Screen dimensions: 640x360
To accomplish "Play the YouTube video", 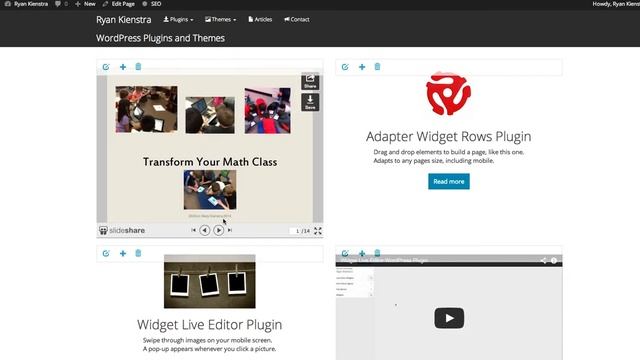I will (x=449, y=318).
